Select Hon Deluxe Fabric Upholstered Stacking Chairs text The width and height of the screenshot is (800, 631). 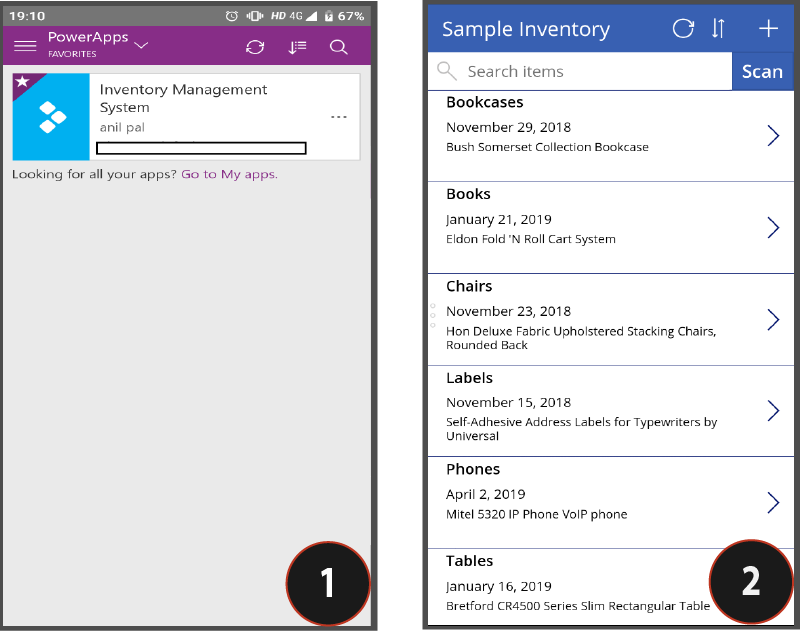(581, 338)
